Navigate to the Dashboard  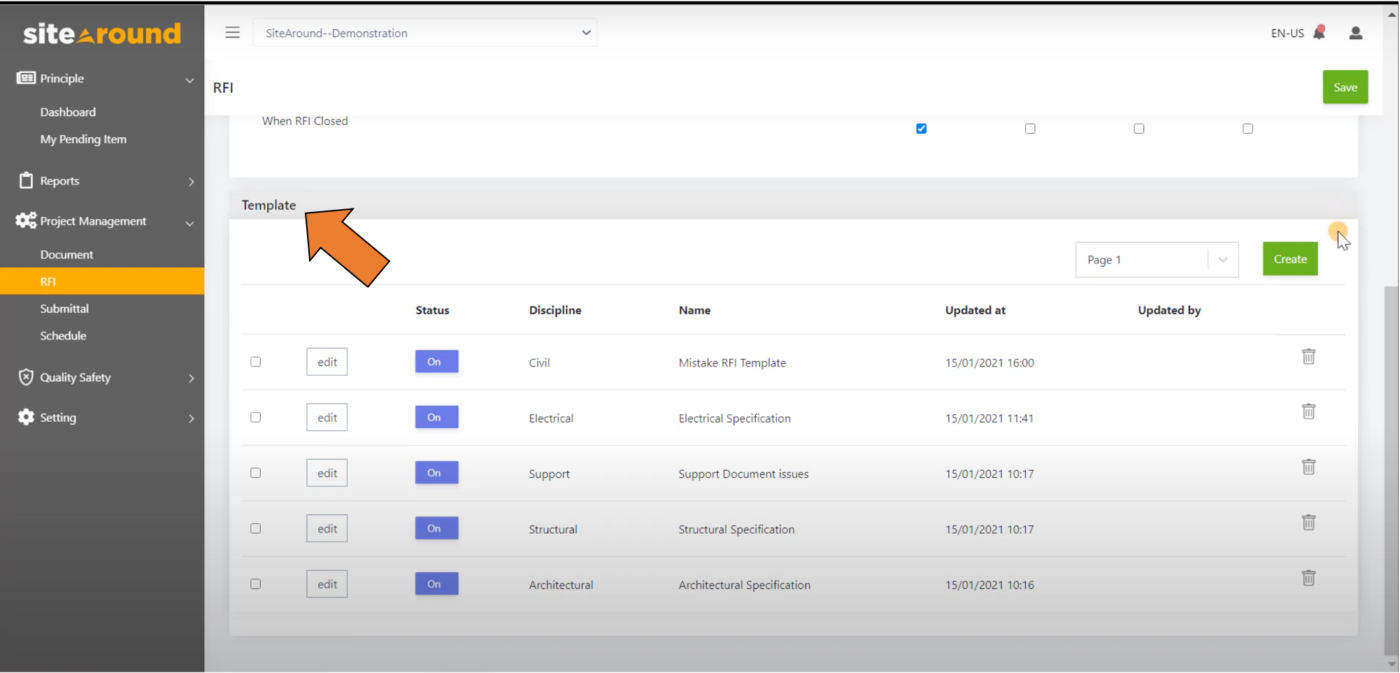67,111
